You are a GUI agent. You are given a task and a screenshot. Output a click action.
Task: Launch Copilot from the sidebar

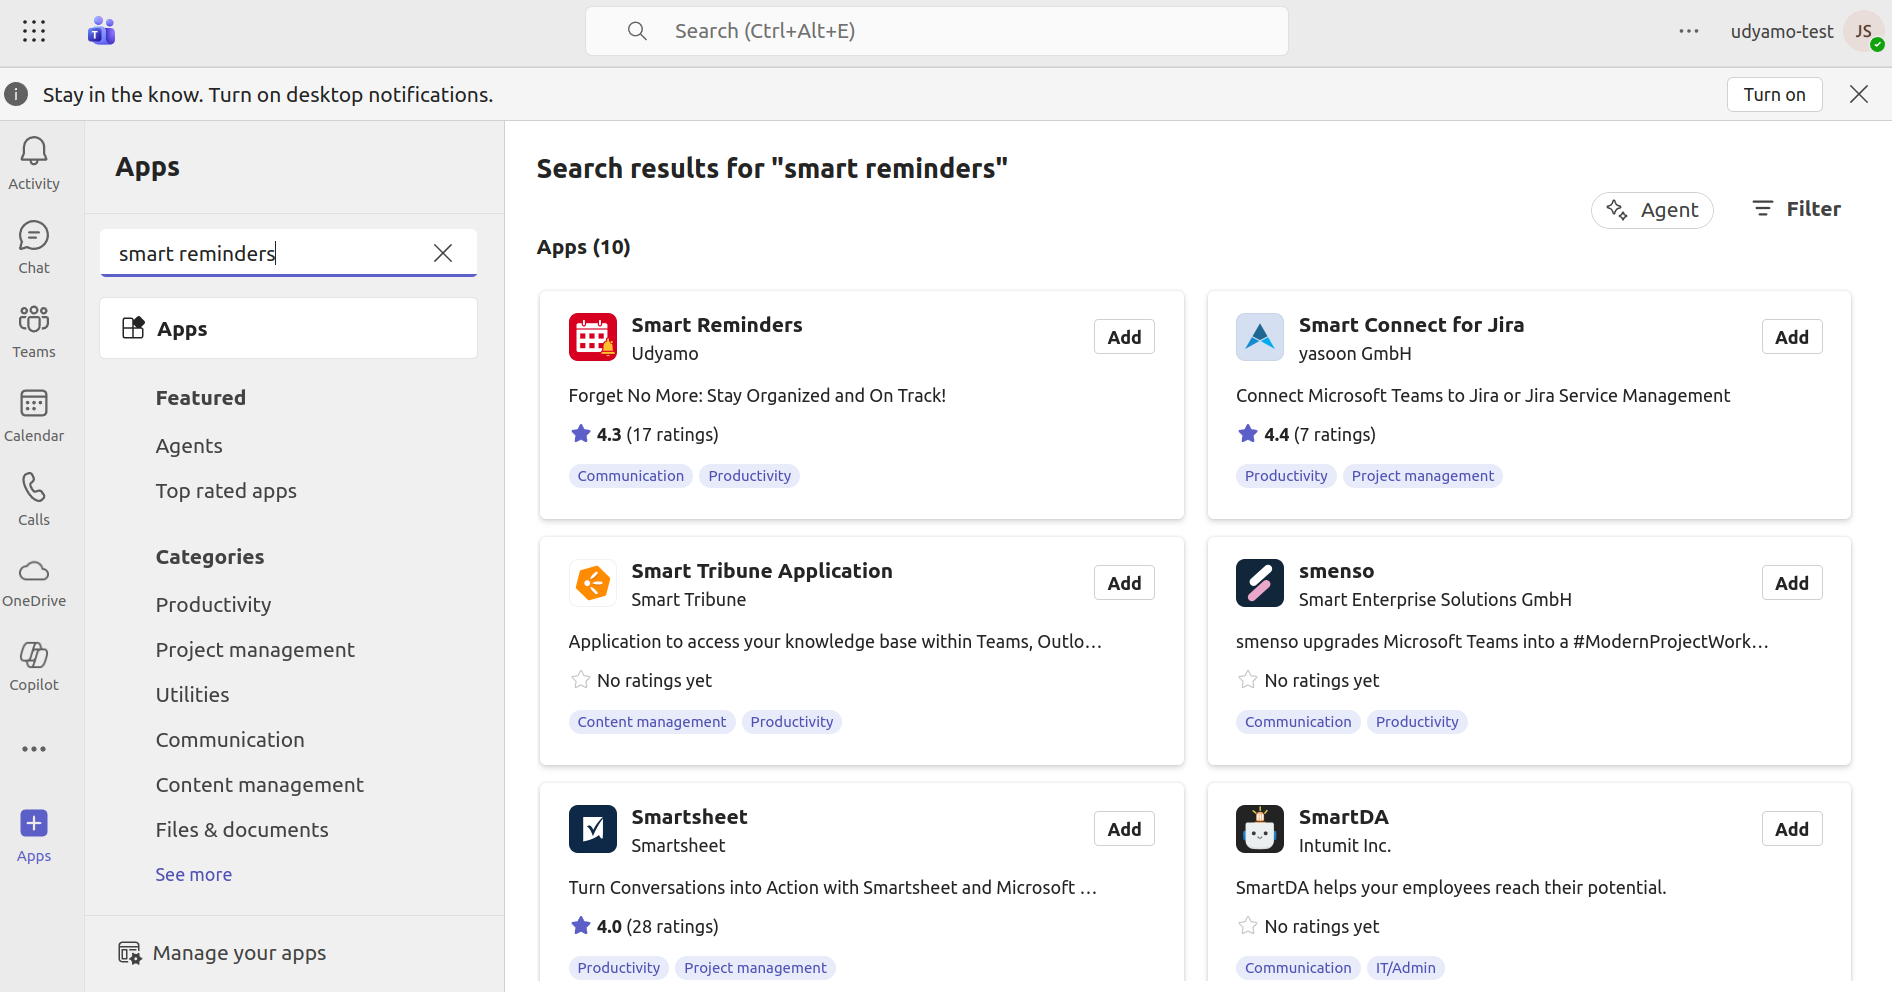click(34, 666)
